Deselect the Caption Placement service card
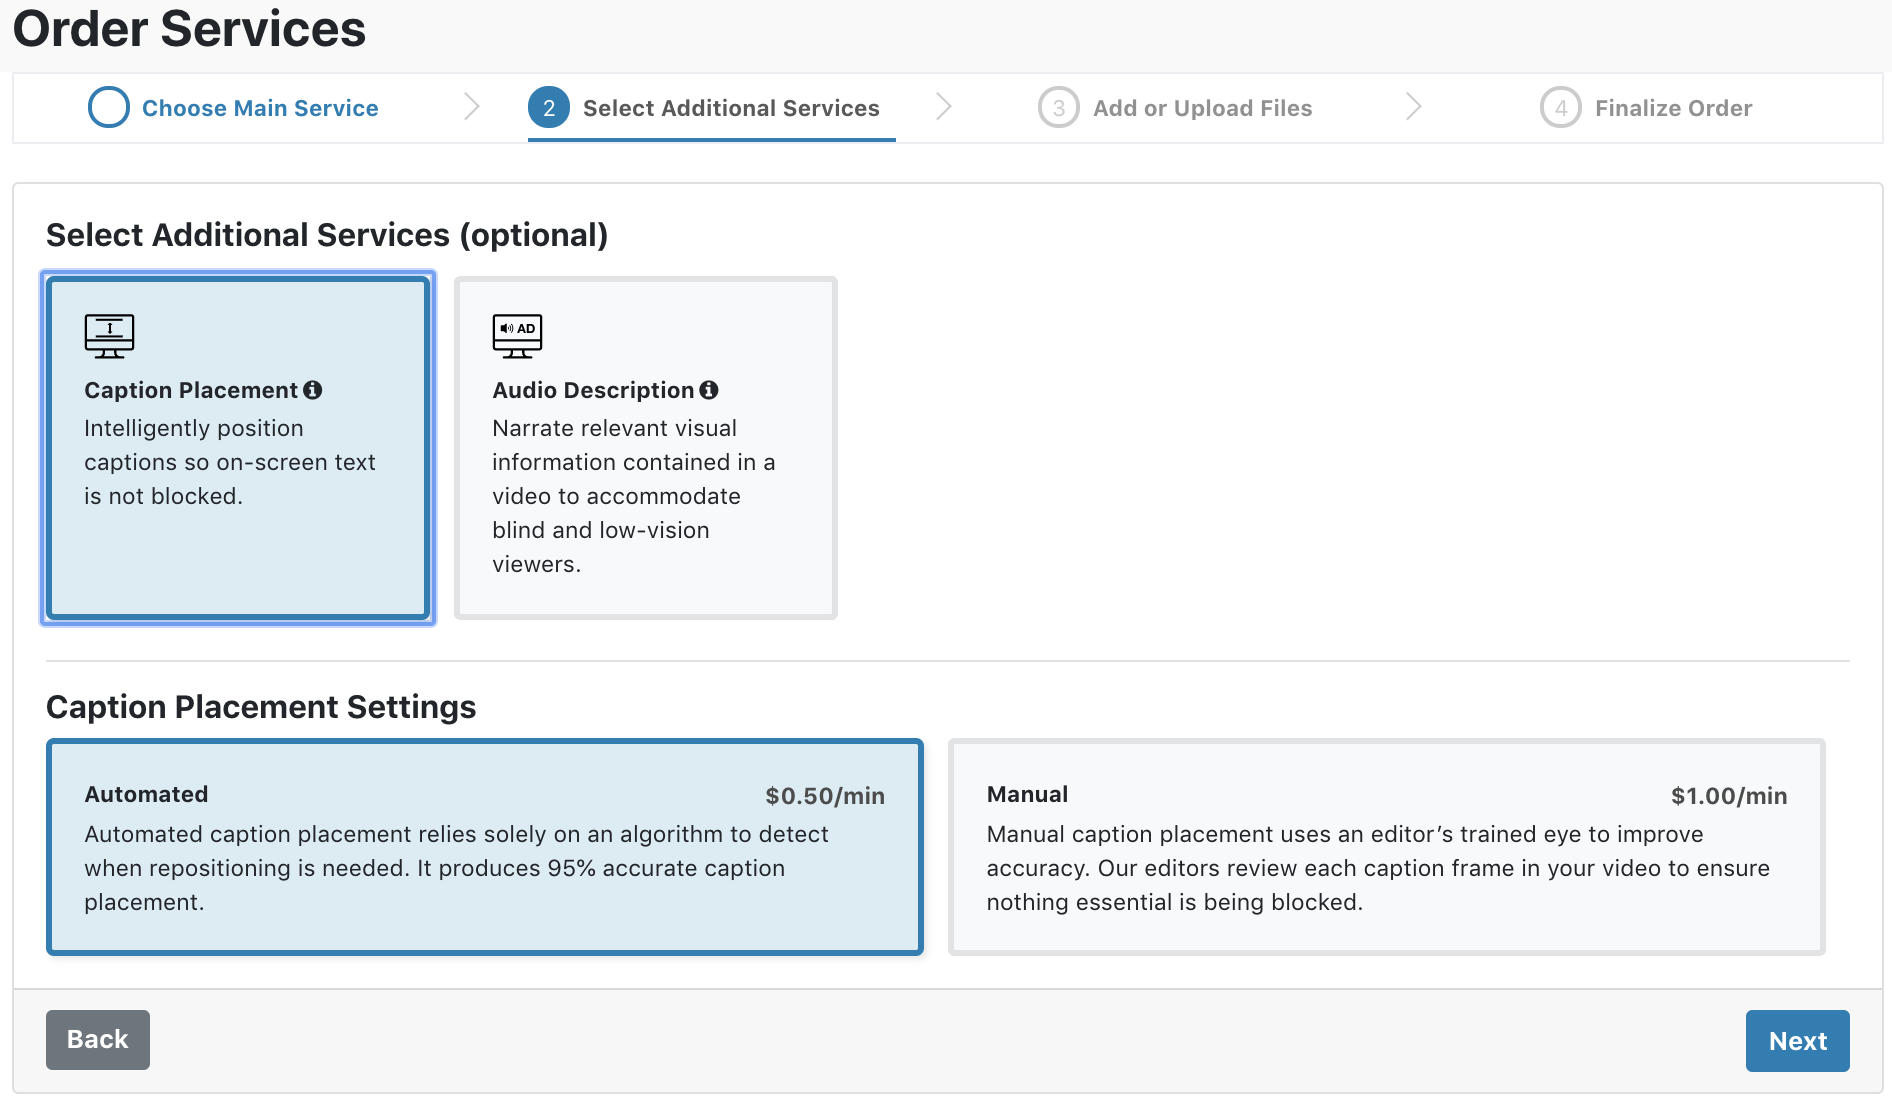Screen dimensions: 1892x1102 tap(238, 448)
